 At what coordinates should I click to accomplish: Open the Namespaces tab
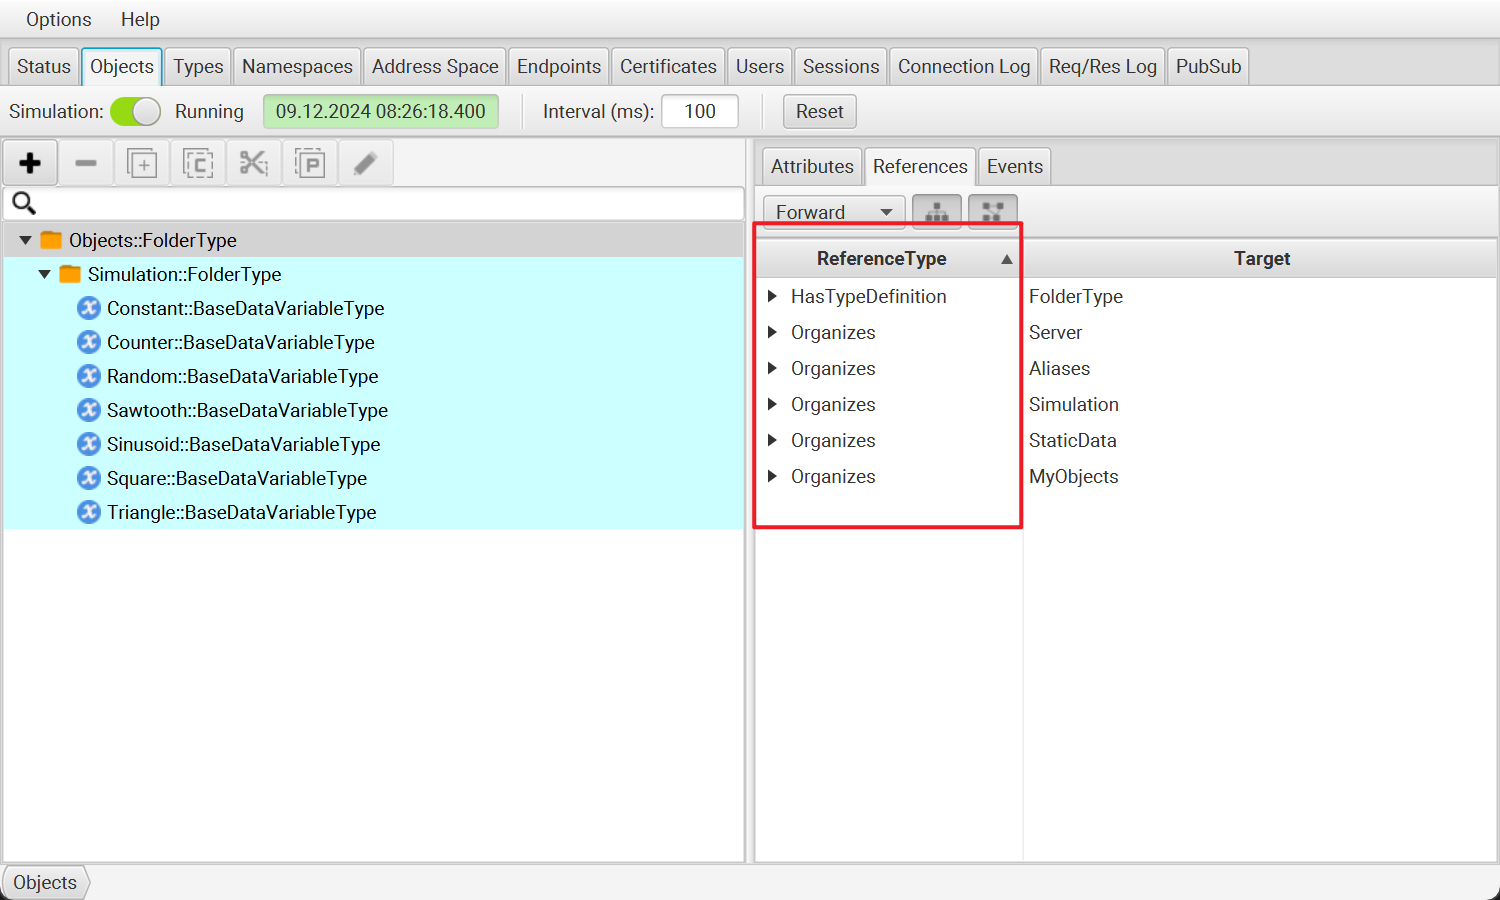pos(297,66)
